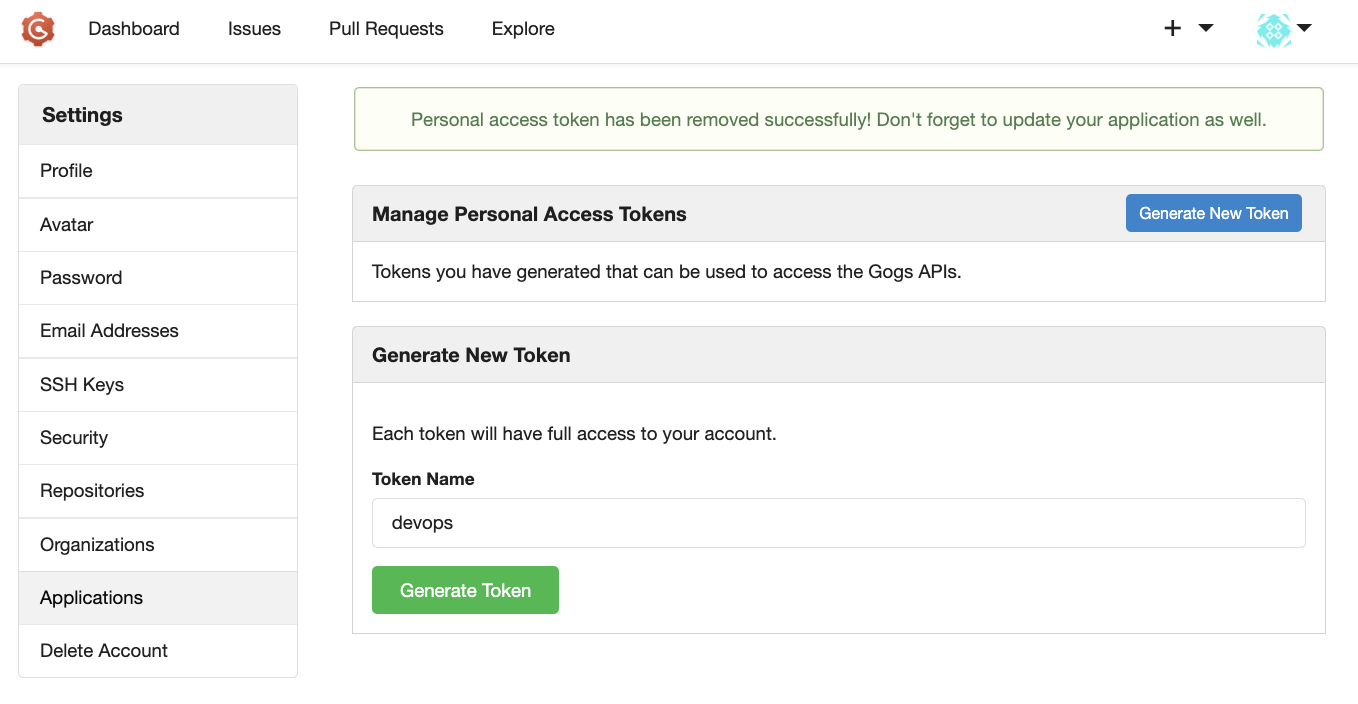This screenshot has width=1358, height=704.
Task: Open Email Addresses settings
Action: coord(109,331)
